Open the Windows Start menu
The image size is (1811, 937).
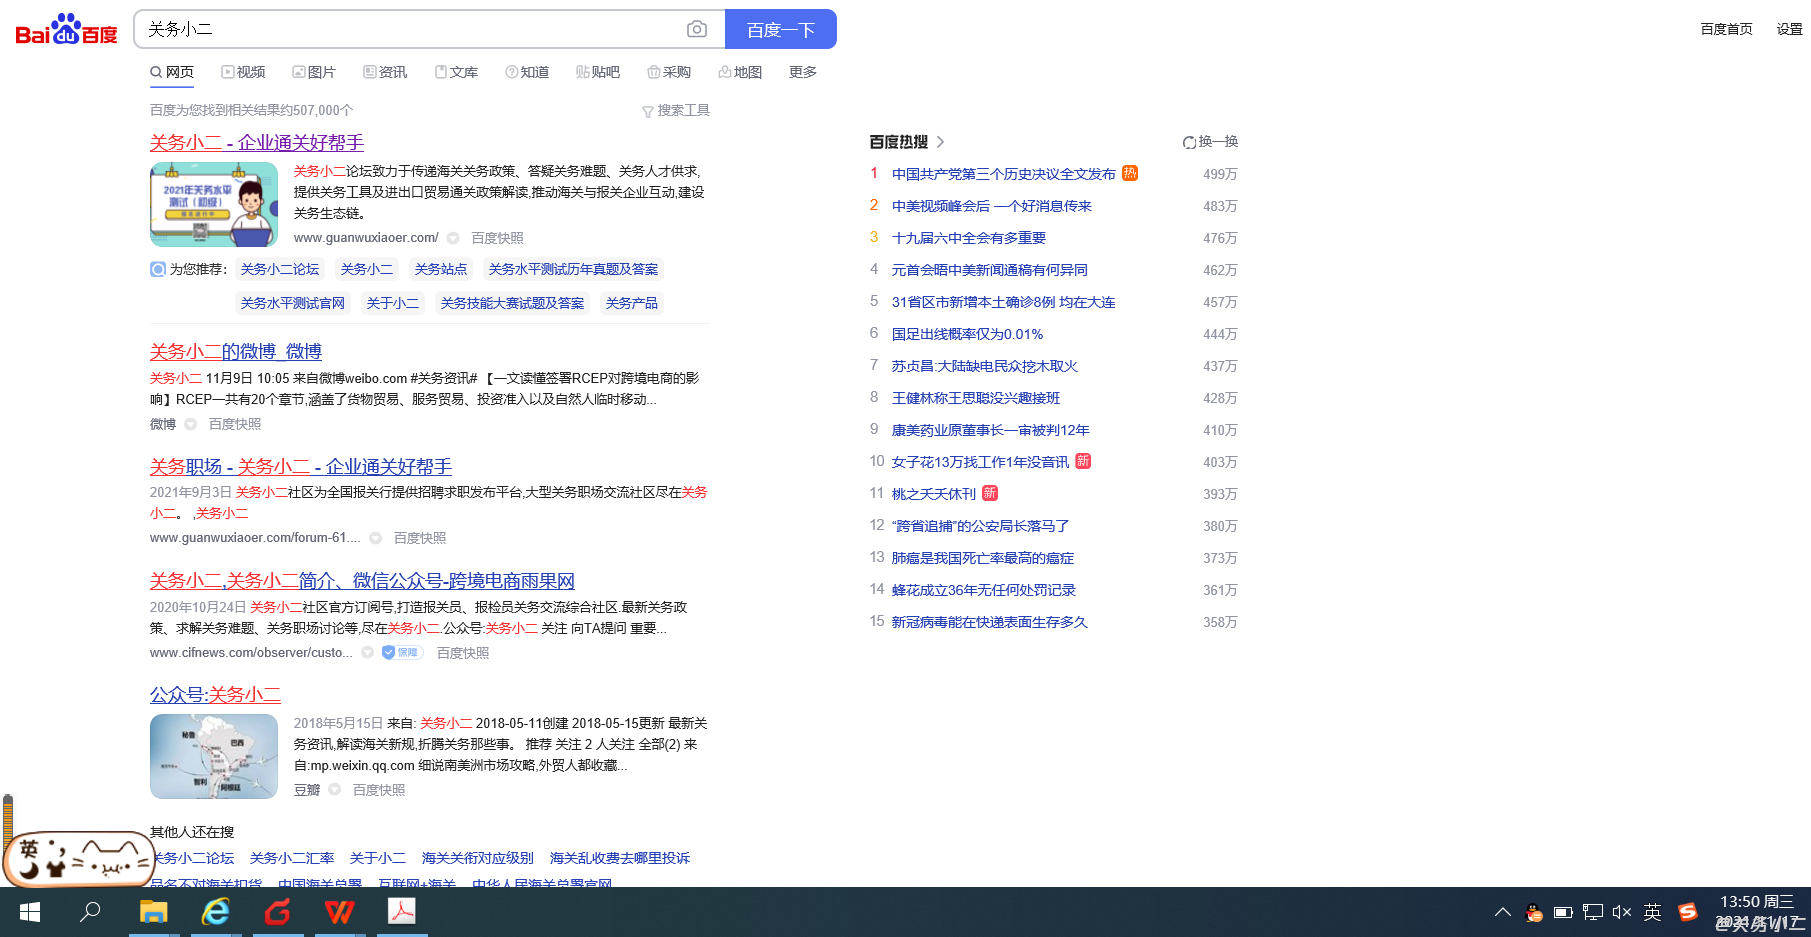[x=30, y=912]
